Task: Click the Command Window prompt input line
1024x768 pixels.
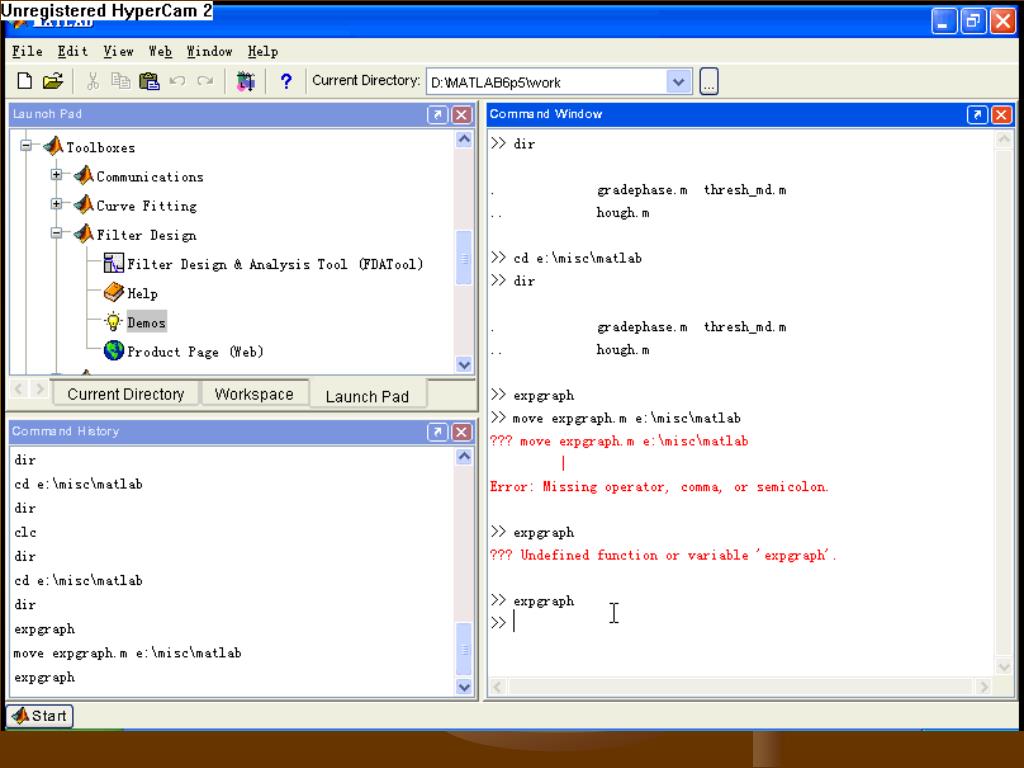Action: pos(741,622)
